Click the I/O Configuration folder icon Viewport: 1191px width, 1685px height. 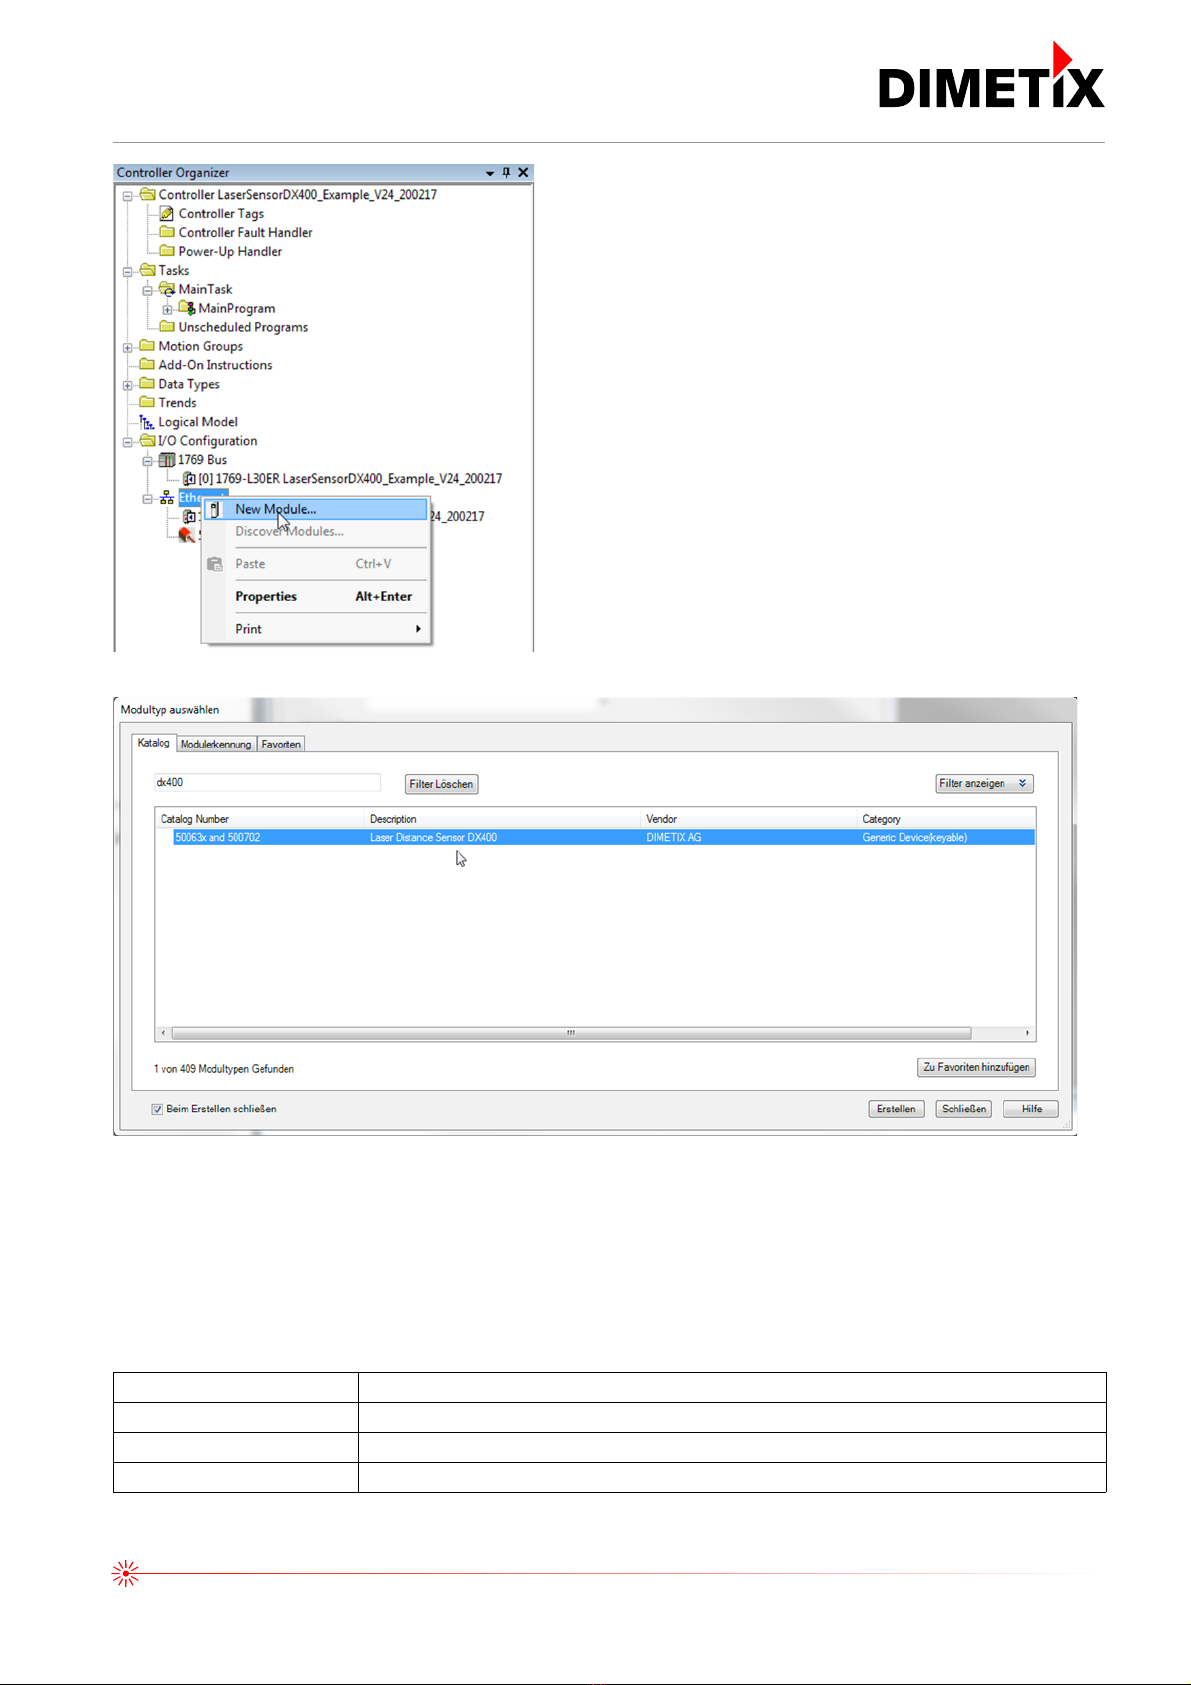pyautogui.click(x=147, y=441)
